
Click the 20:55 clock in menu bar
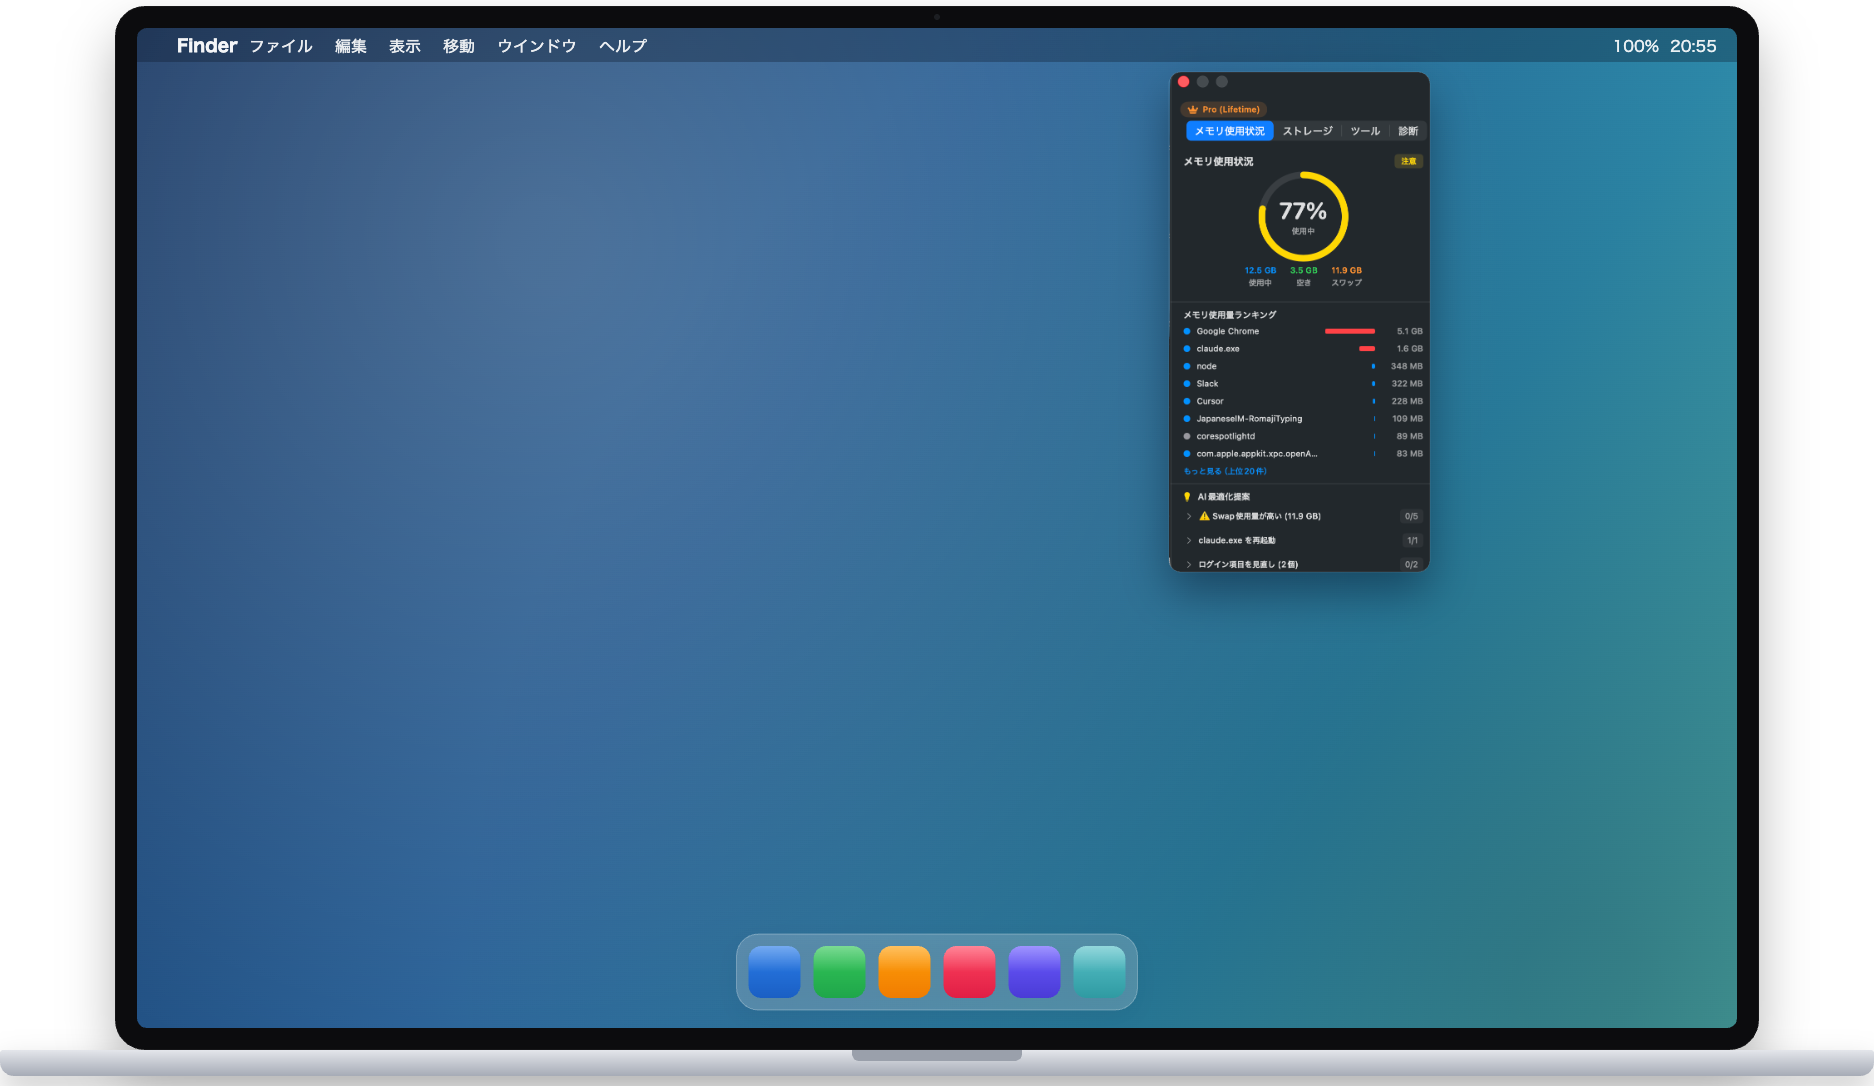tap(1693, 46)
